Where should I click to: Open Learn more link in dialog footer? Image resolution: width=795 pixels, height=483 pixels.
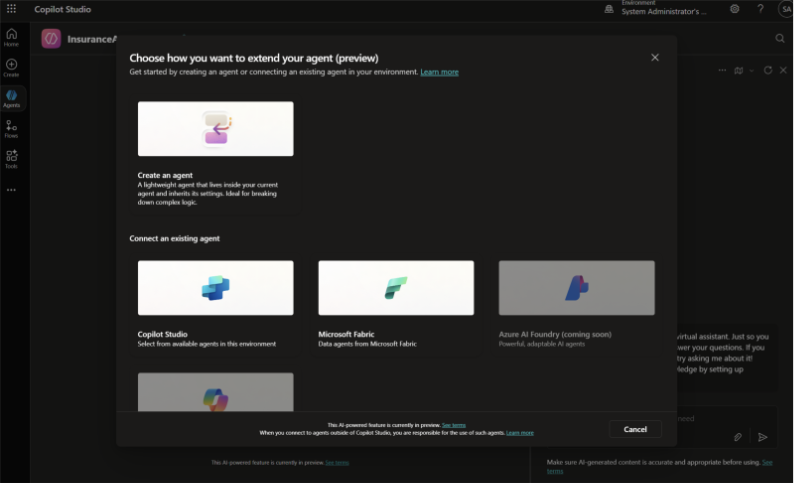tap(520, 433)
